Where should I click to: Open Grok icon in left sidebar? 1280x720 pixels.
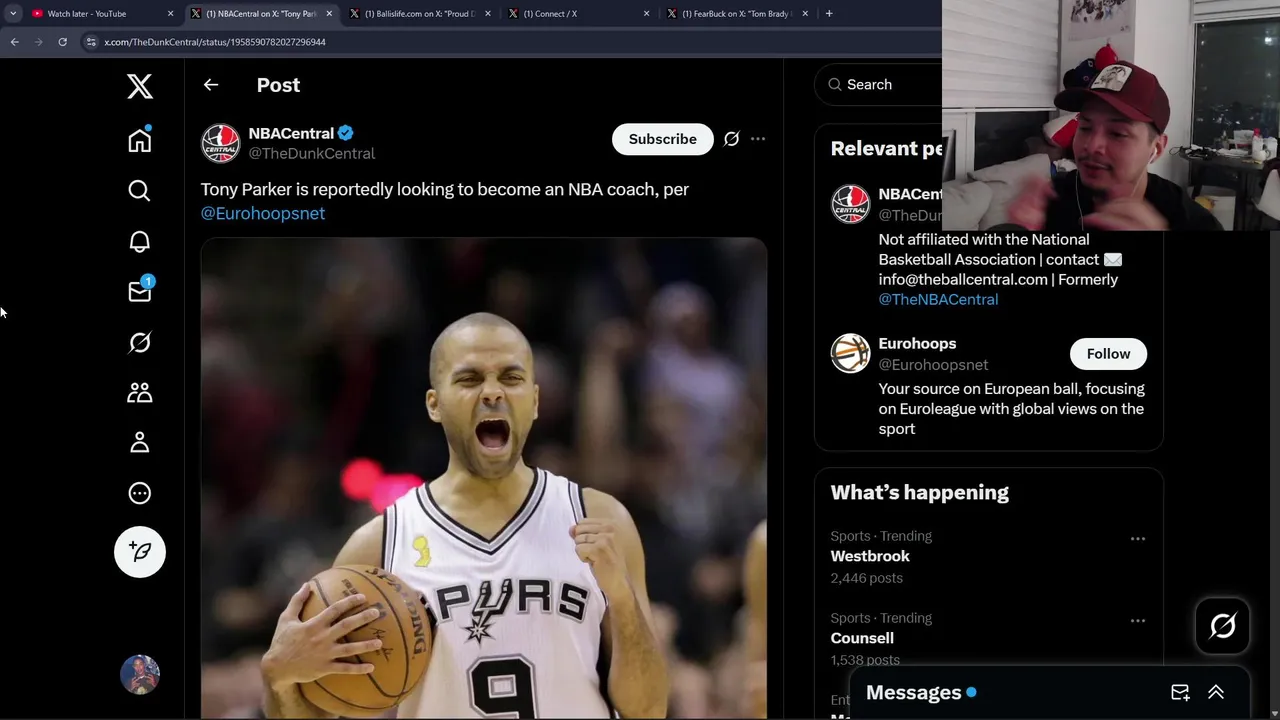coord(140,342)
